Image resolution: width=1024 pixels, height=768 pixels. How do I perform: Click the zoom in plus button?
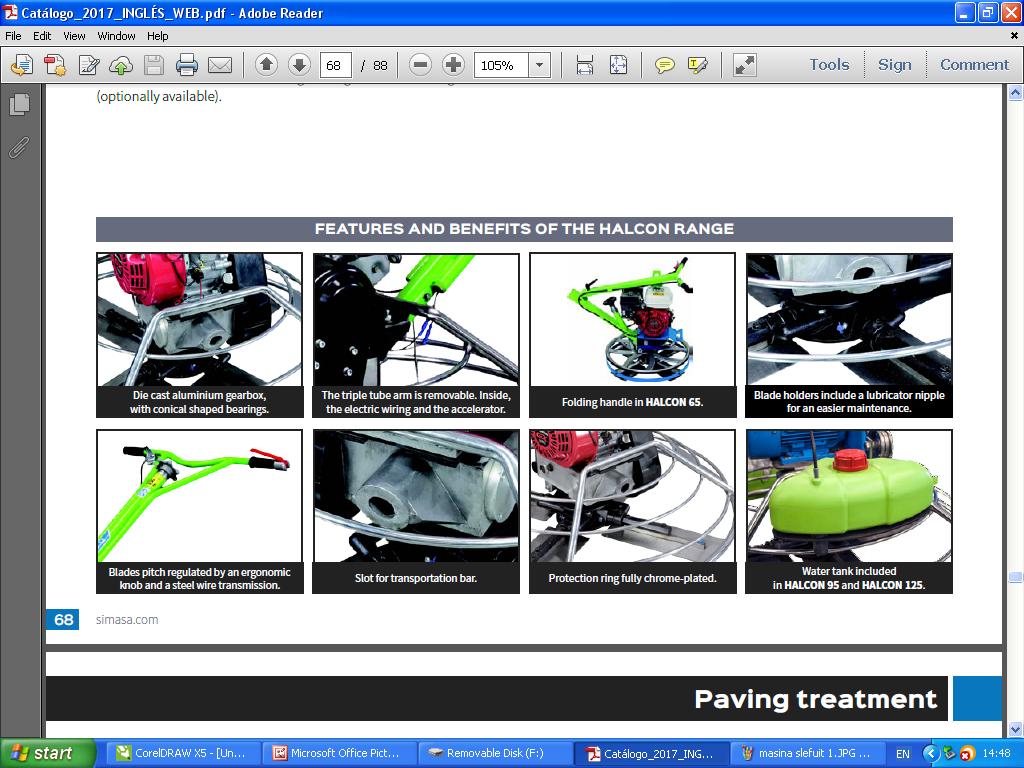(453, 65)
